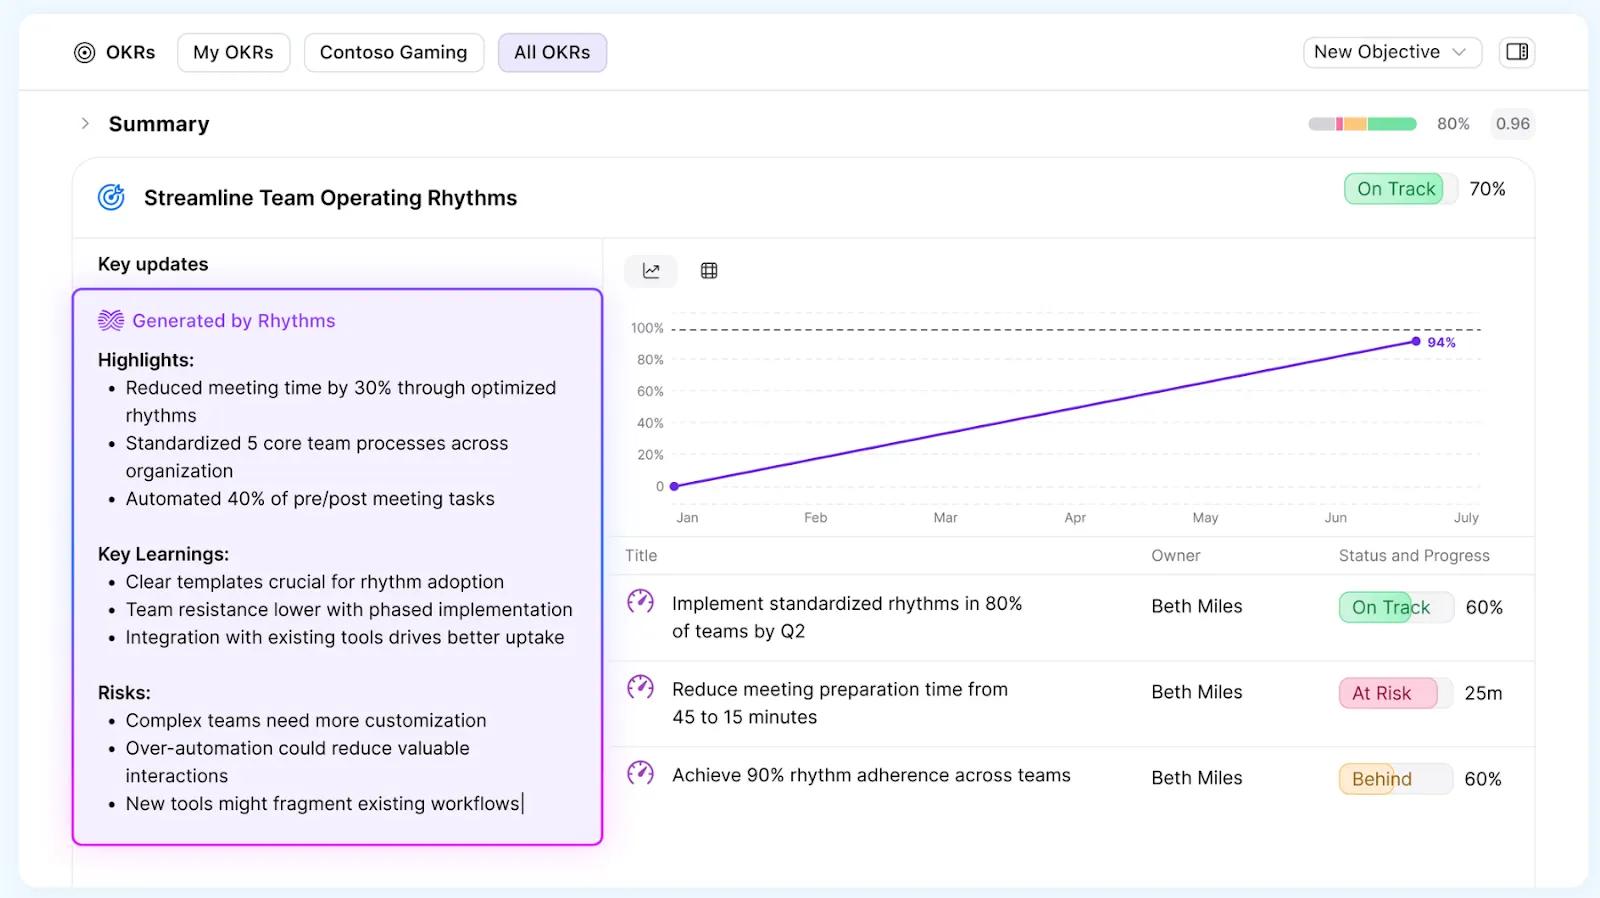Viewport: 1600px width, 898px height.
Task: Click key result icon for Reduce meeting preparation
Action: pos(640,688)
